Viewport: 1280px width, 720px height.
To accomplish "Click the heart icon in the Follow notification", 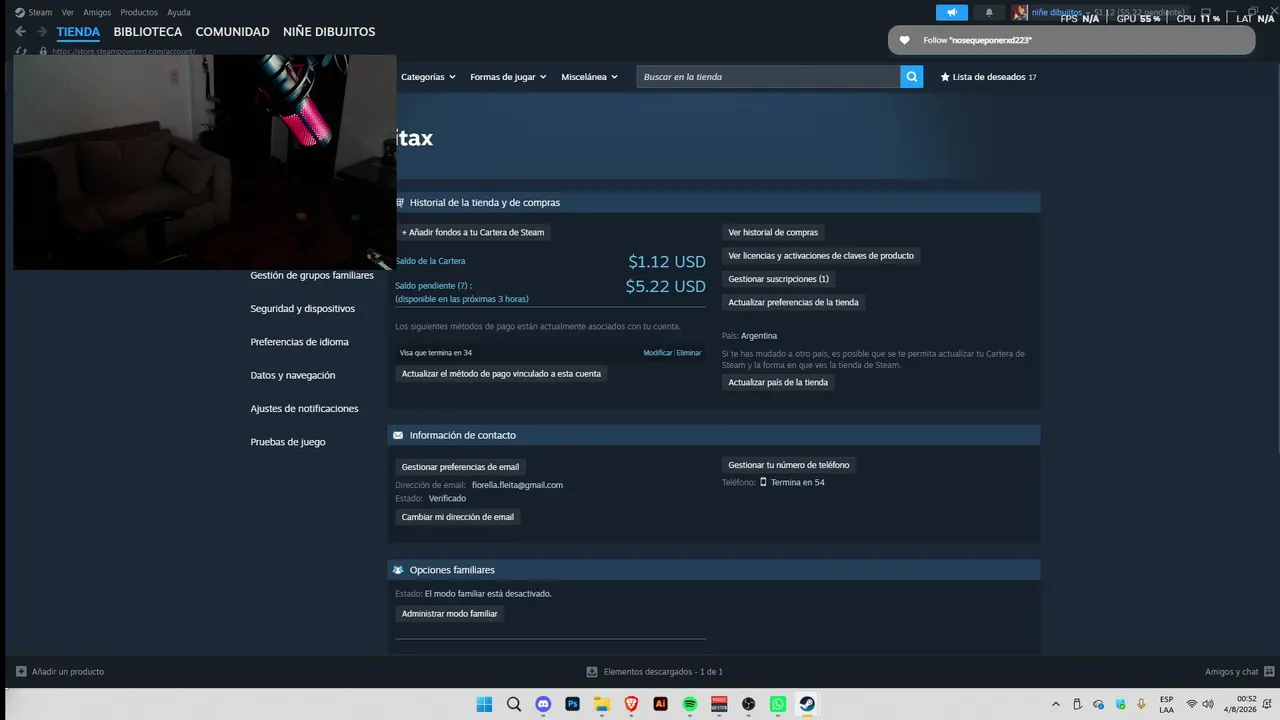I will click(905, 40).
